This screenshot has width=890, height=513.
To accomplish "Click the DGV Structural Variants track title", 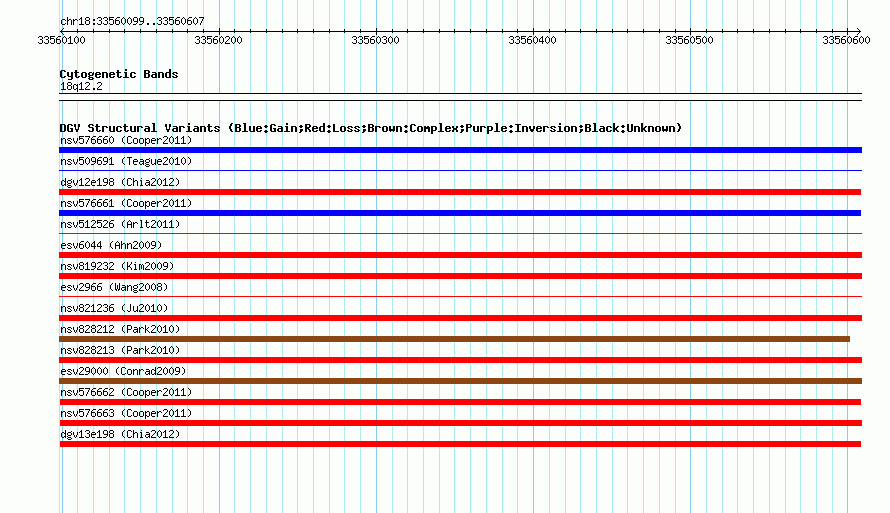I will (371, 128).
